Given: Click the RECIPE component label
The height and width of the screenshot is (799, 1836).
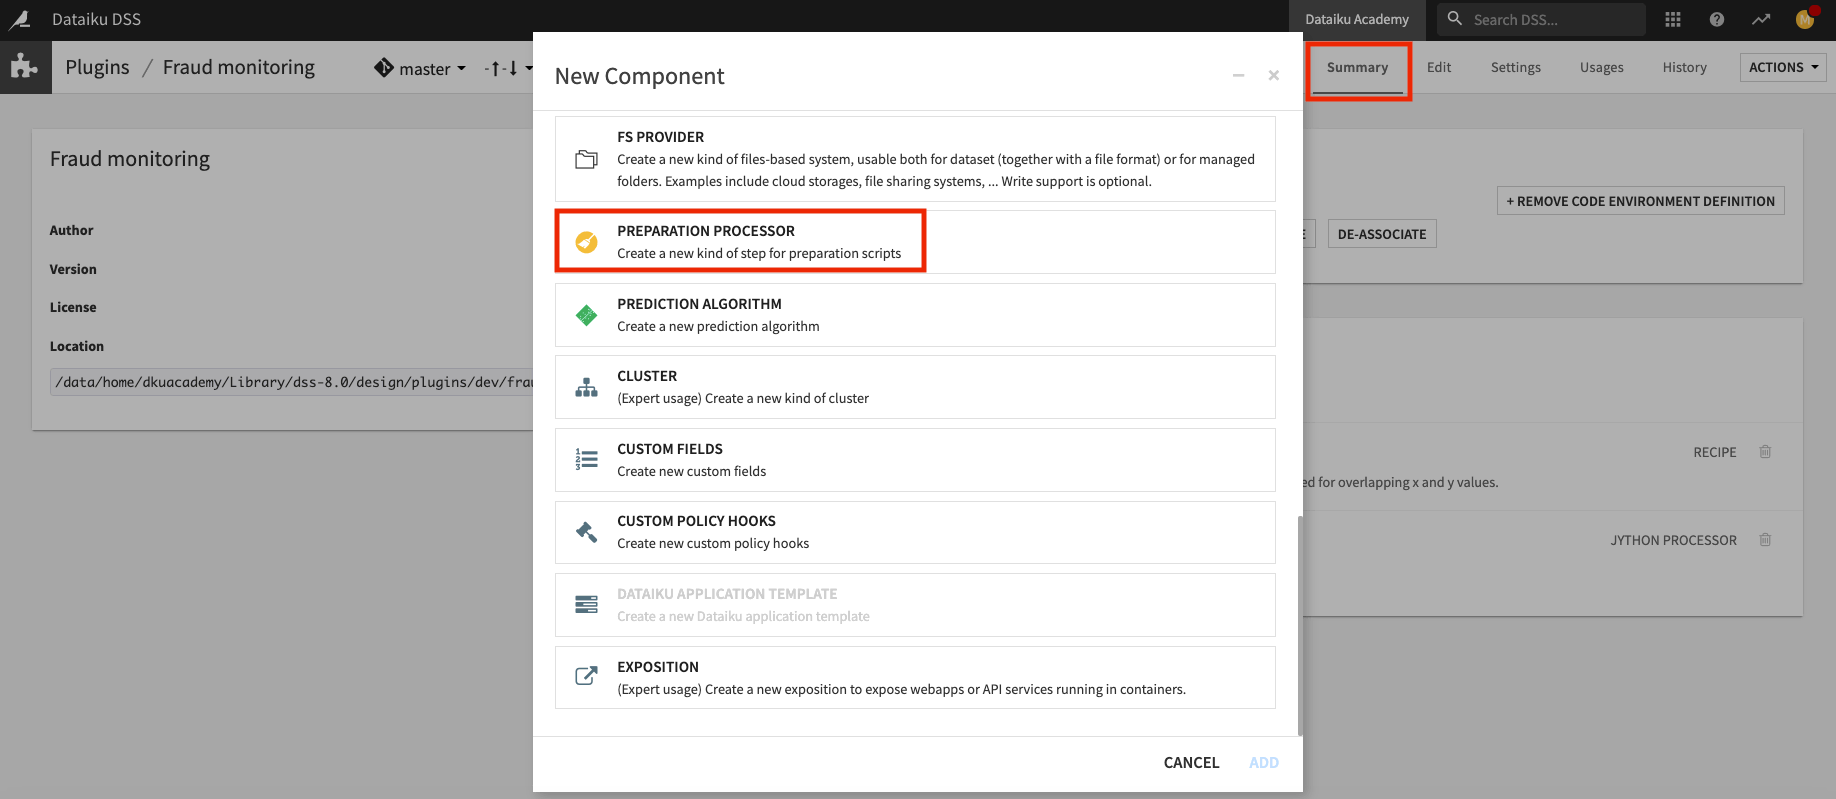Looking at the screenshot, I should point(1714,452).
